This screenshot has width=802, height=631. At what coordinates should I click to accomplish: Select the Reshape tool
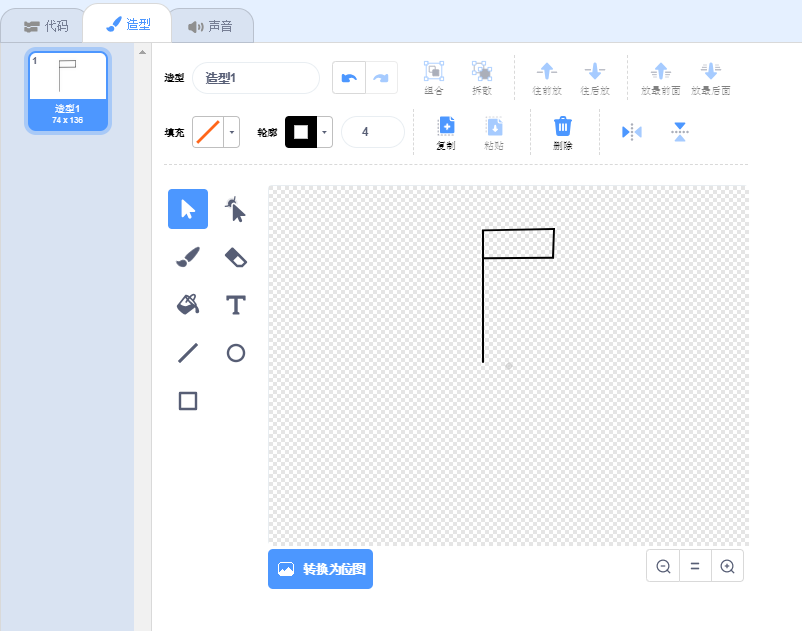pos(236,210)
